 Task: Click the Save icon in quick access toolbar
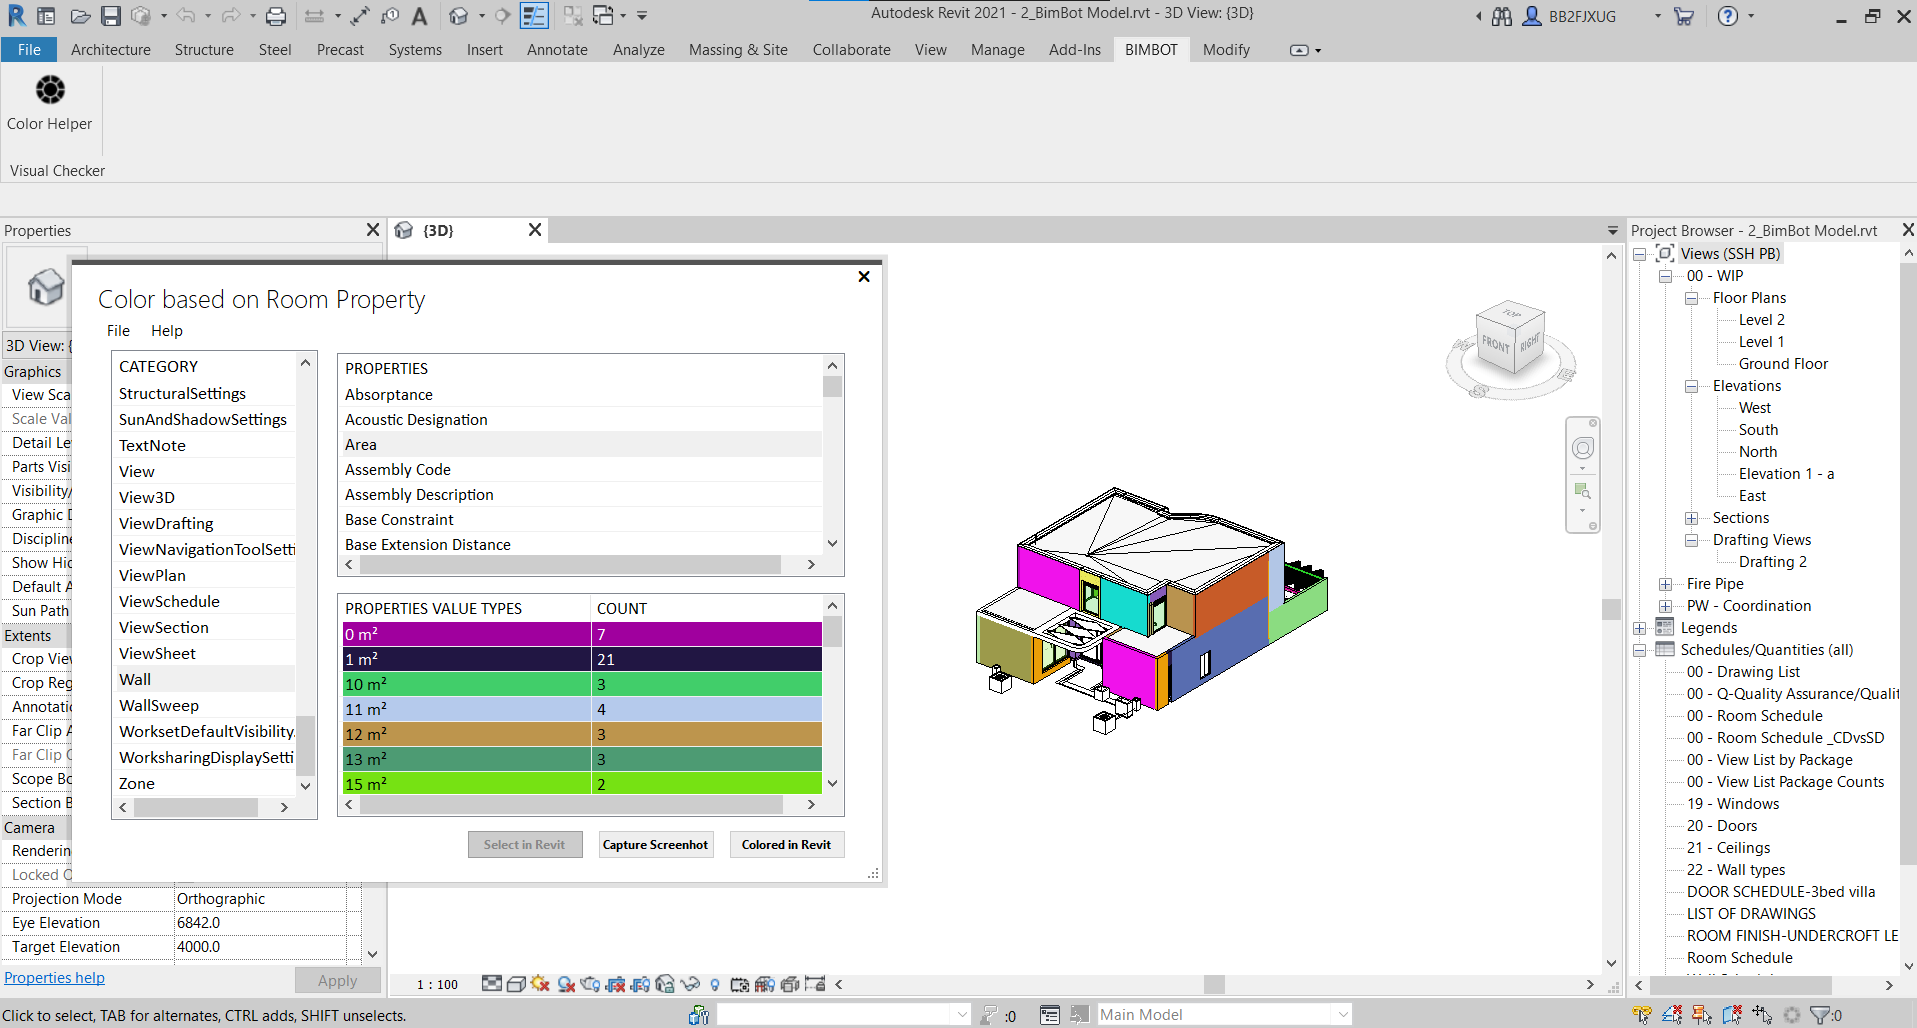111,16
